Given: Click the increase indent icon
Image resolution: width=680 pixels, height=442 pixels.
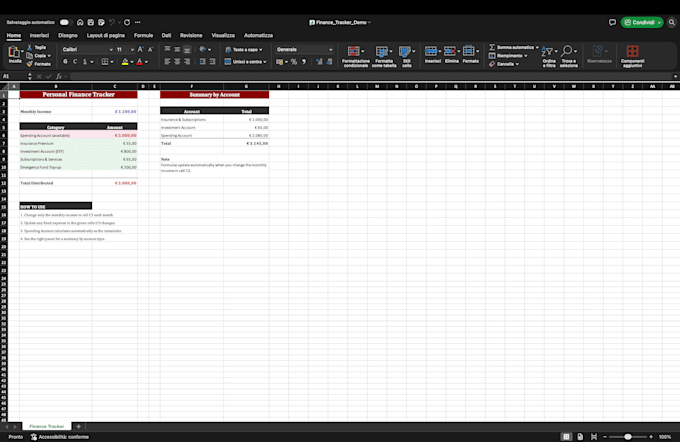Looking at the screenshot, I should (x=212, y=62).
